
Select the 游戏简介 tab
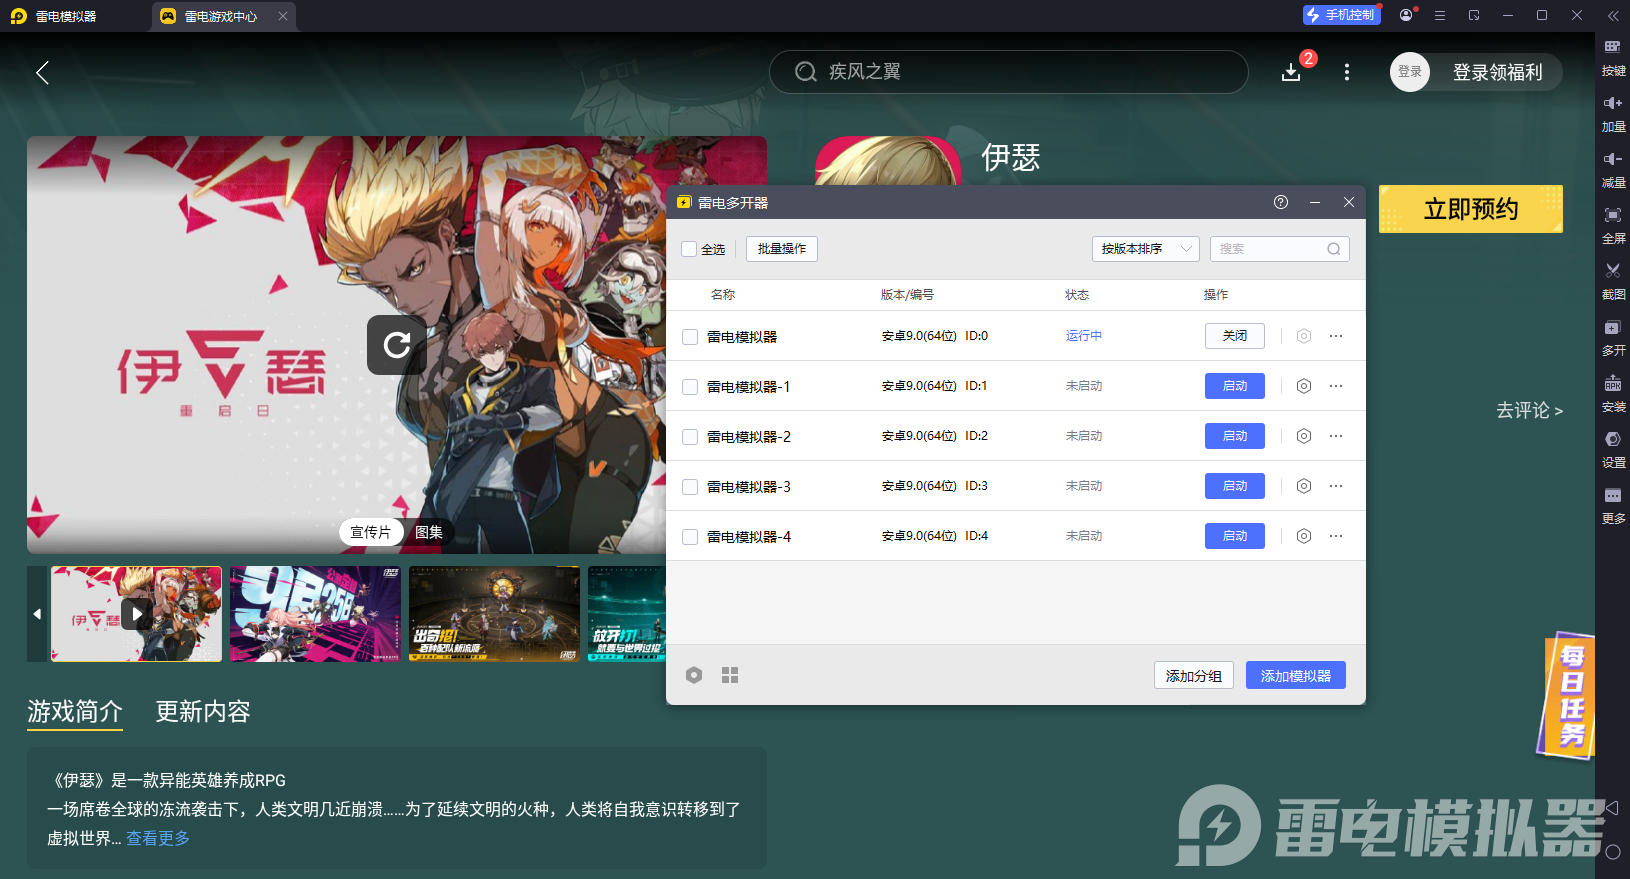(75, 712)
